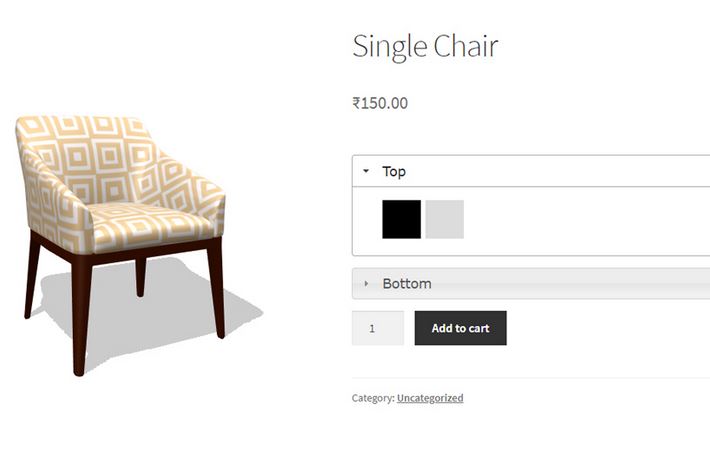Click the ₹150.00 price text
This screenshot has width=710, height=457.
pos(380,103)
